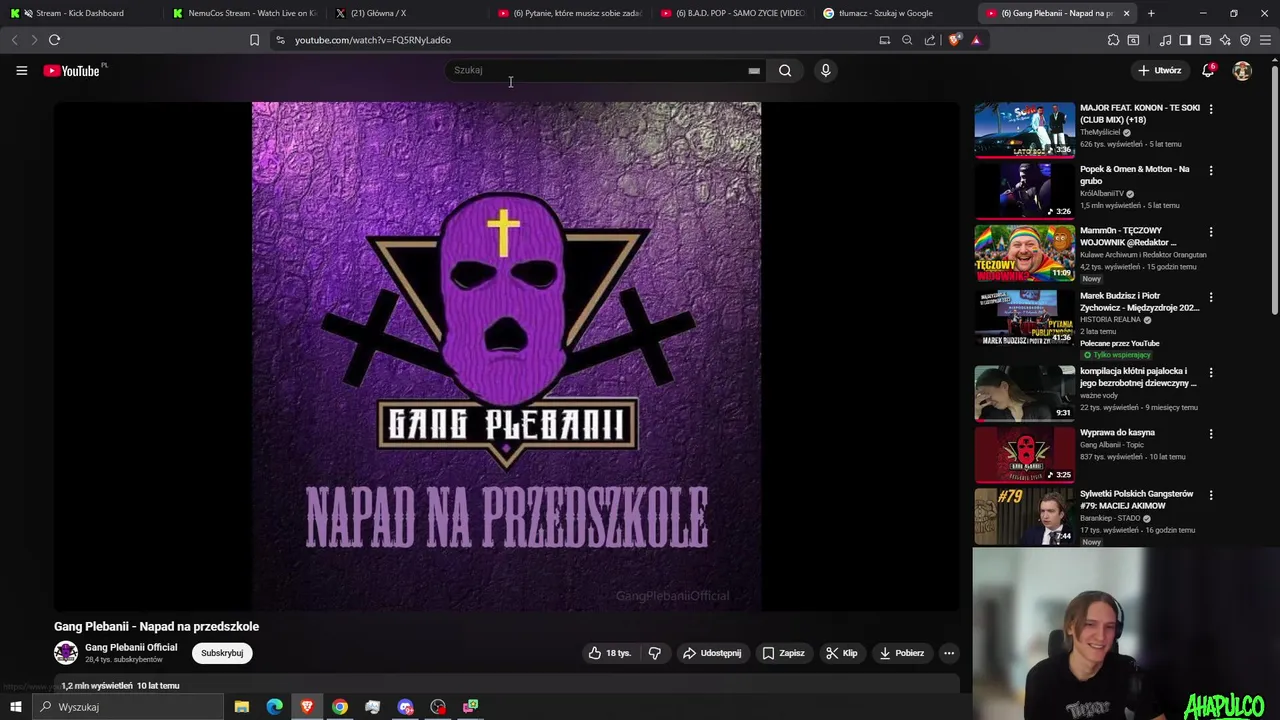This screenshot has height=720, width=1280.
Task: Click Subskrybuj to subscribe to Gang Plebanii
Action: 222,653
